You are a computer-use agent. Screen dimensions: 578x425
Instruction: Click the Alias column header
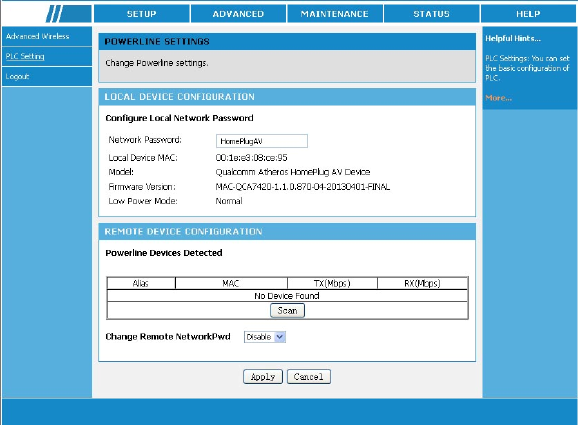point(141,283)
